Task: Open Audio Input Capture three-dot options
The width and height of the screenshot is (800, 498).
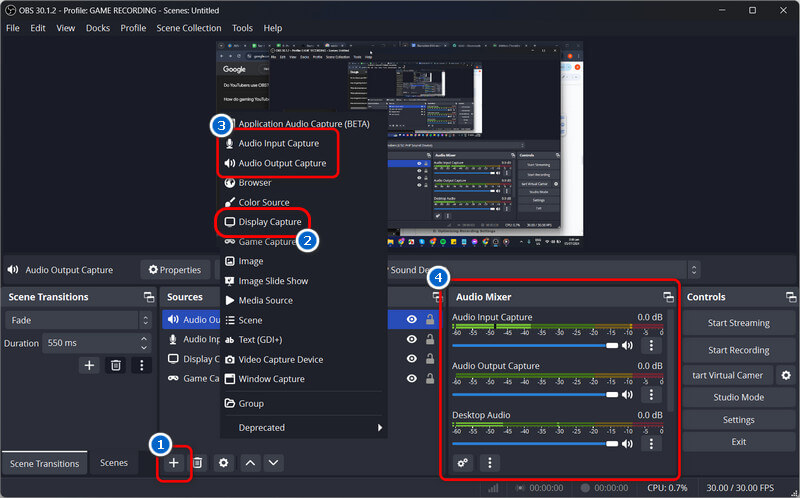Action: click(651, 345)
